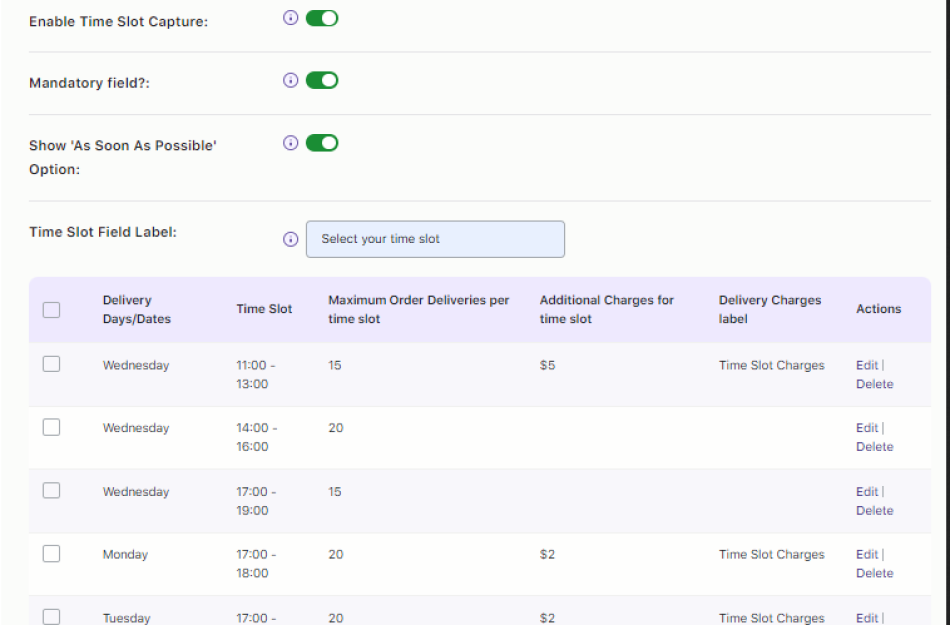Open info tooltip for As Soon As Possible option
950x625 pixels.
290,142
